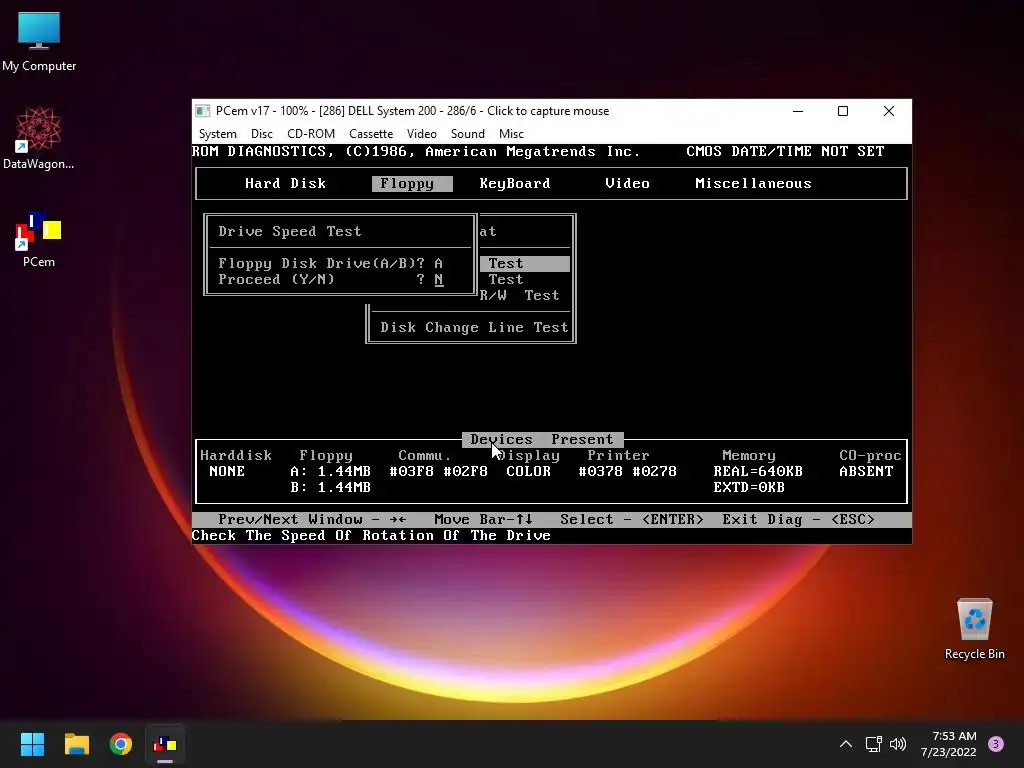Click the Printer #0378 #0278 value
The image size is (1024, 768).
tap(627, 472)
